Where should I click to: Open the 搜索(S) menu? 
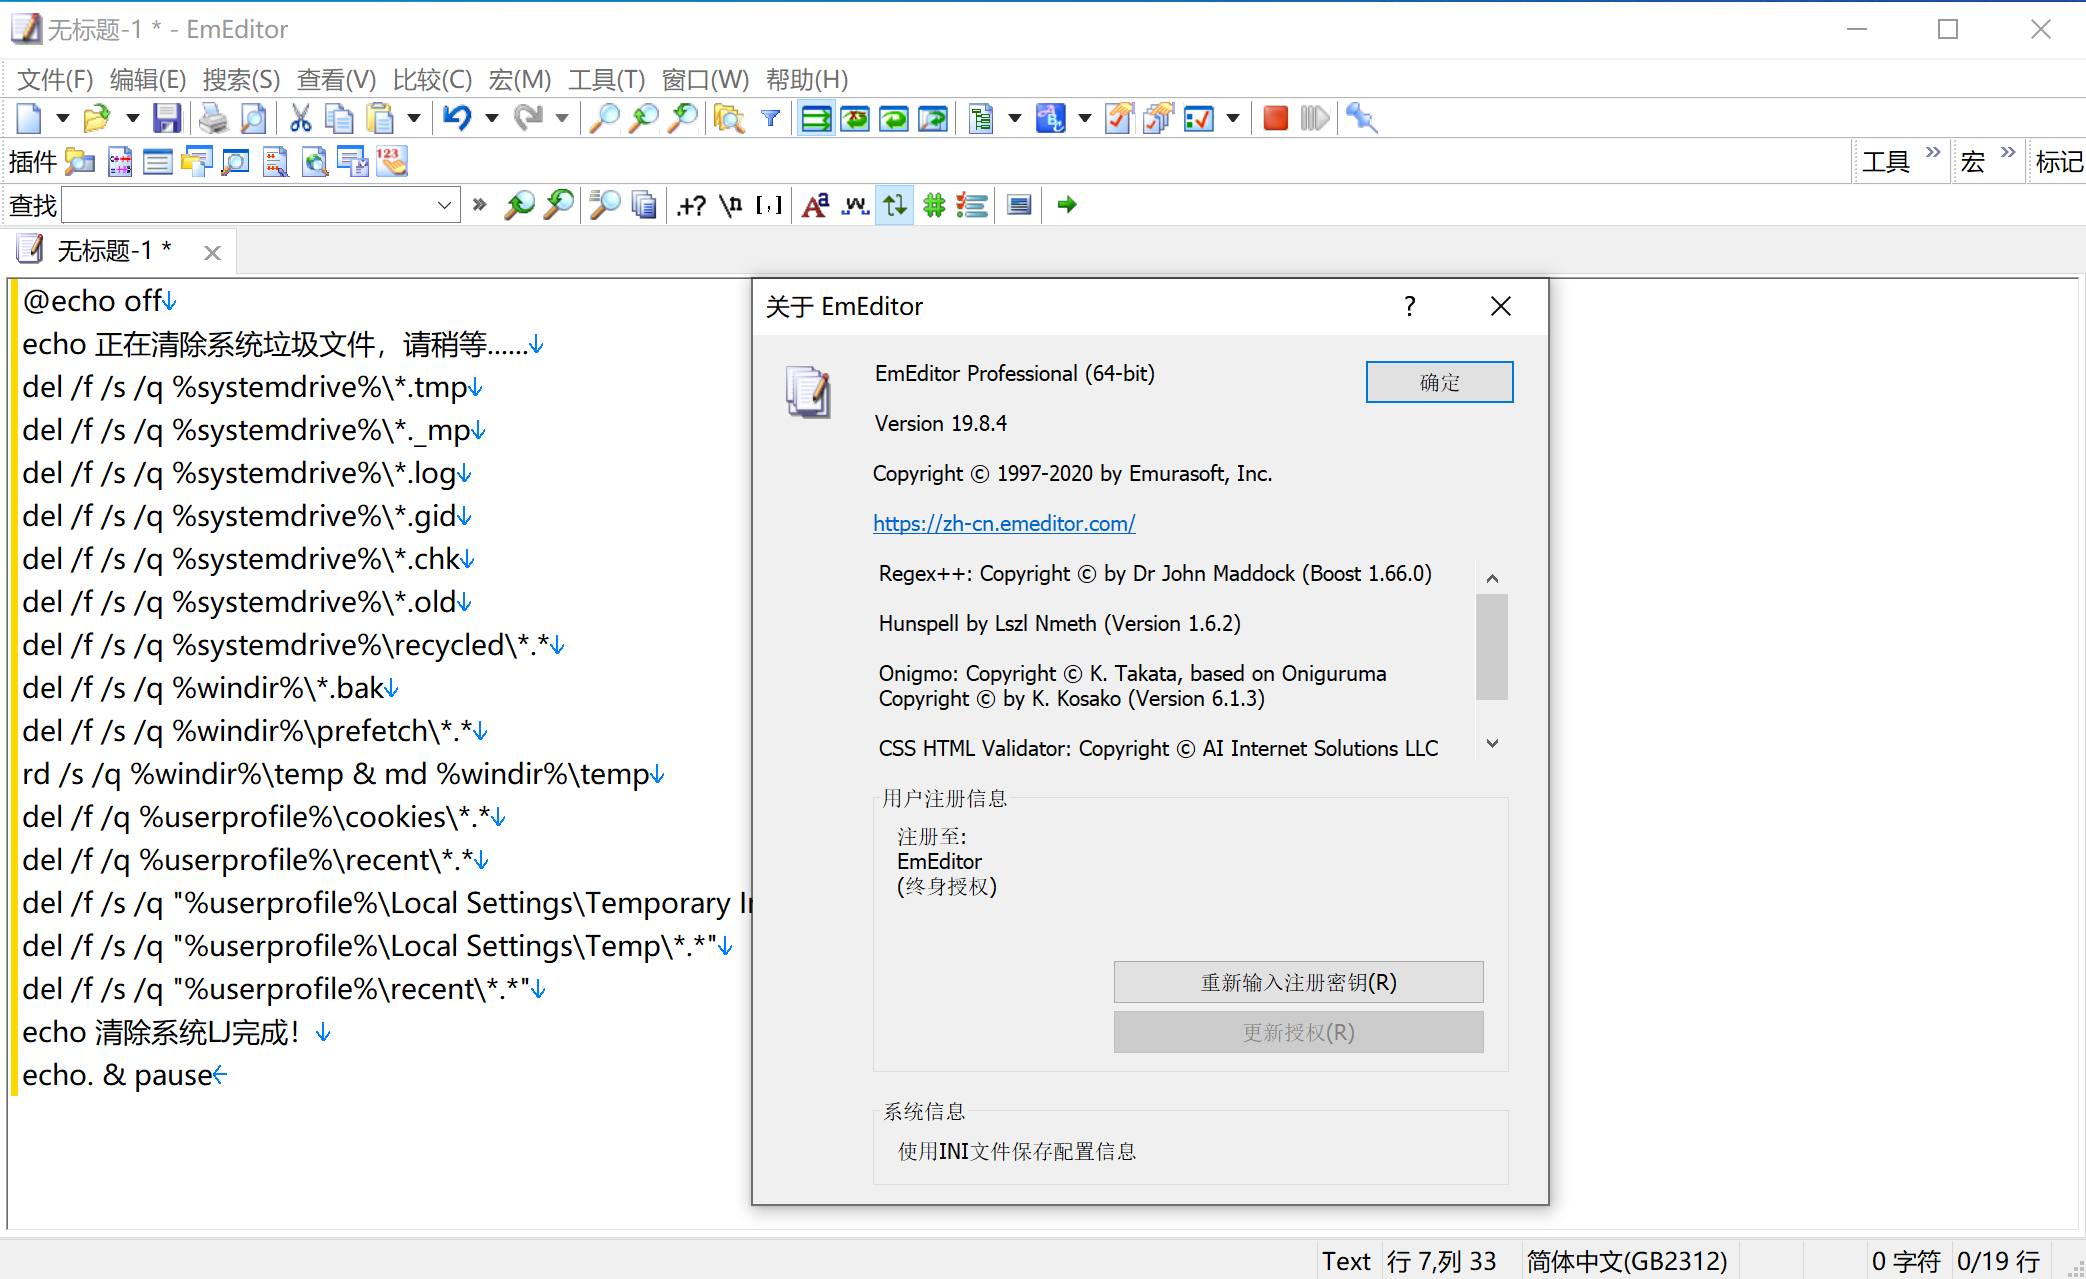[x=241, y=79]
